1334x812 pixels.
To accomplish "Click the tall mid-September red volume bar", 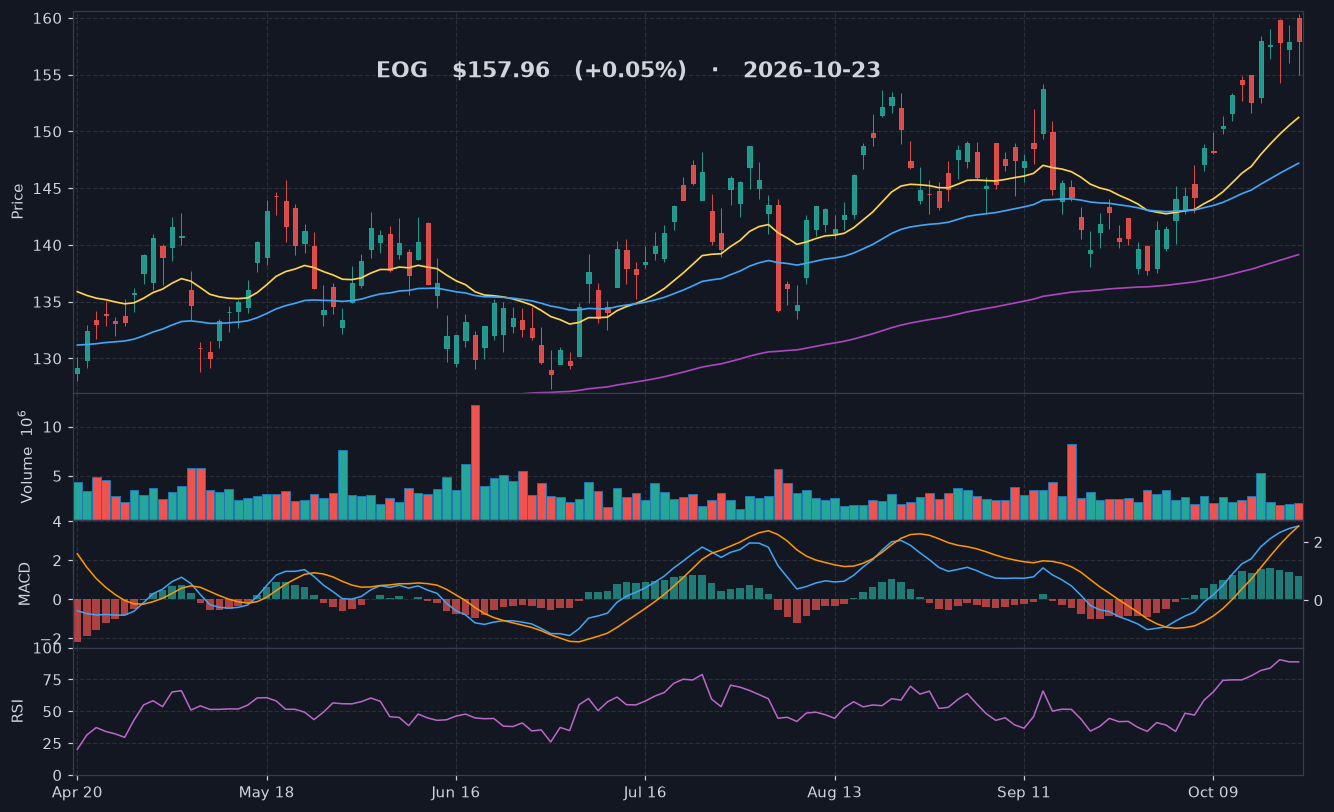I will pos(1072,482).
